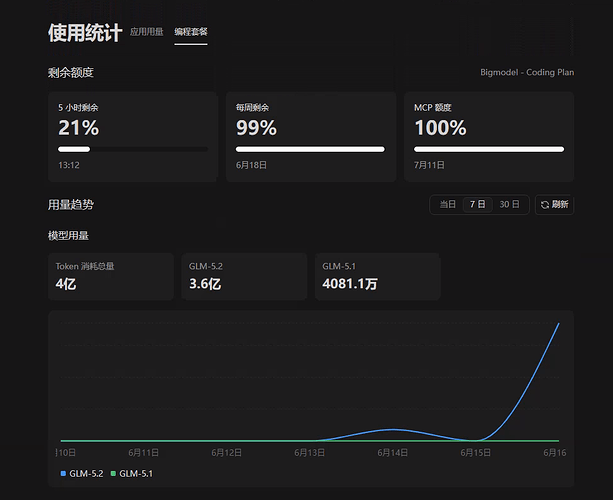Click the 5 小时剩余 progress bar
The image size is (613, 500).
point(133,149)
